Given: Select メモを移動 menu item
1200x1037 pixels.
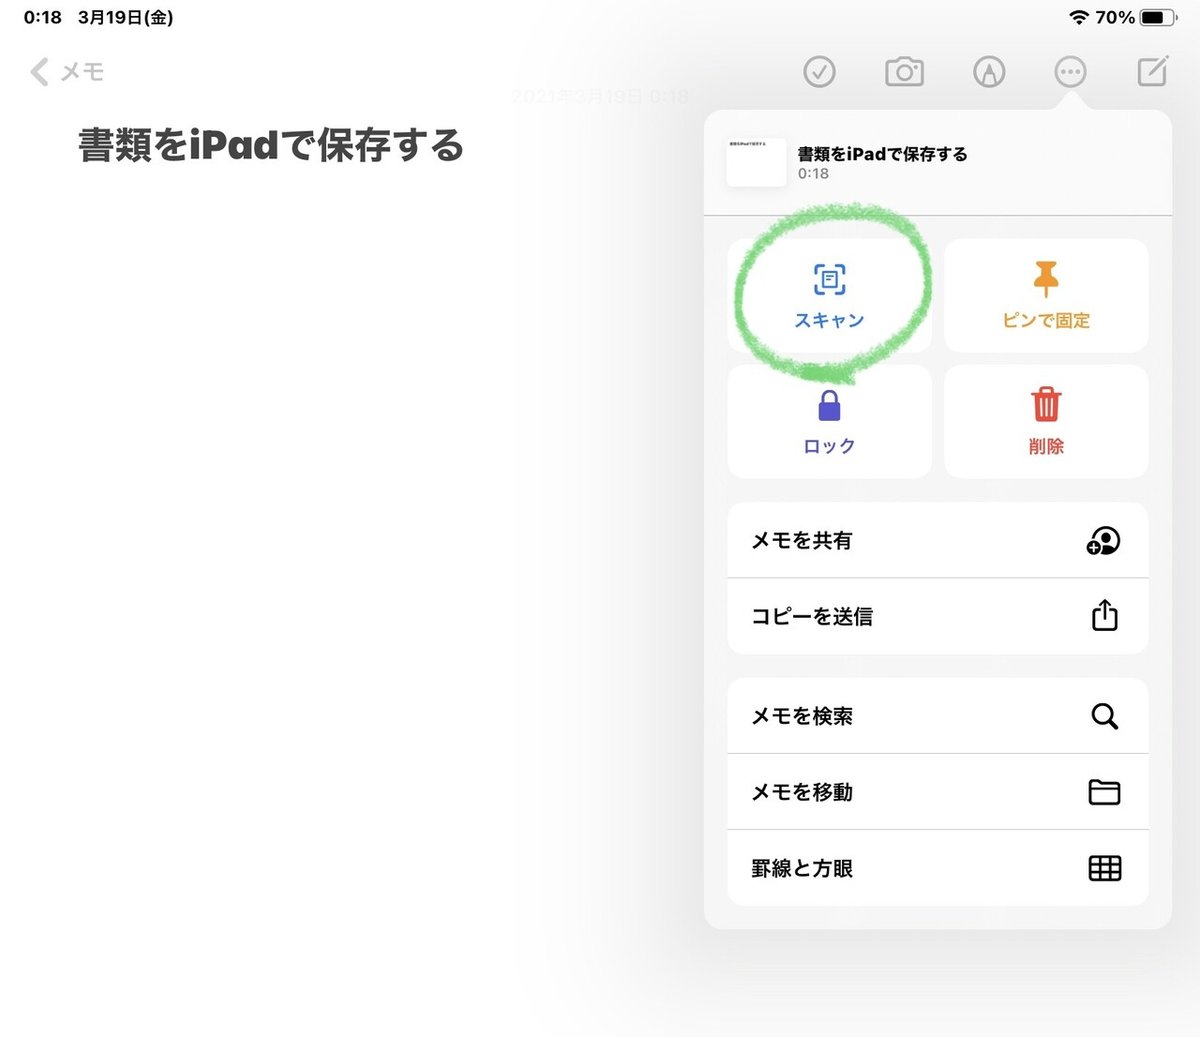Looking at the screenshot, I should (937, 792).
